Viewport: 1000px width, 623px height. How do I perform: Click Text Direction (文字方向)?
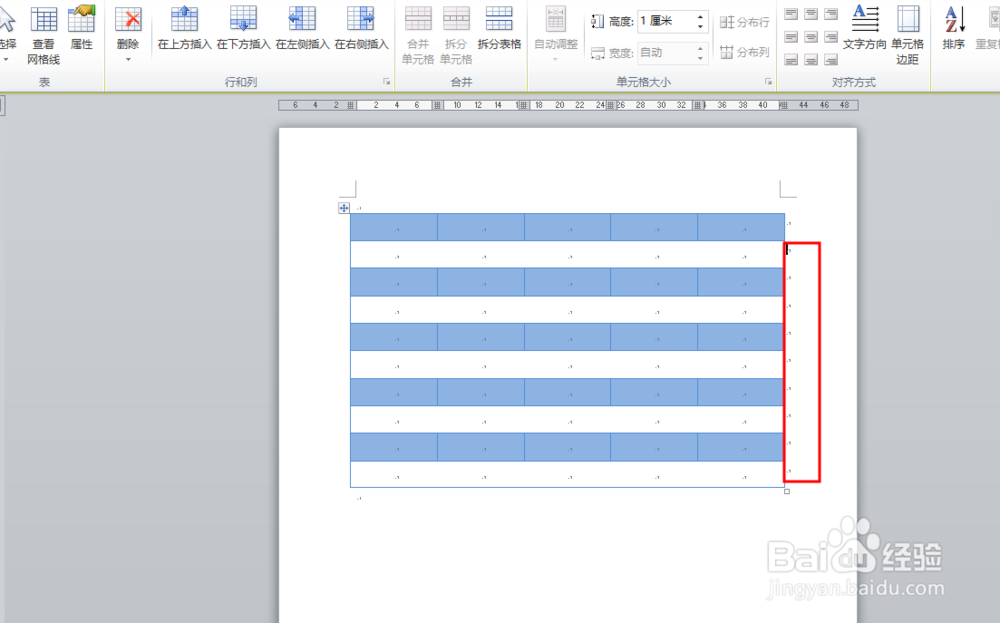(865, 28)
